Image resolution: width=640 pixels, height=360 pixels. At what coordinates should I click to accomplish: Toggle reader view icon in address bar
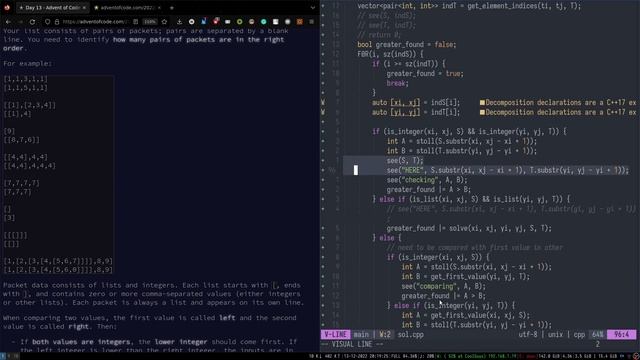coord(136,22)
